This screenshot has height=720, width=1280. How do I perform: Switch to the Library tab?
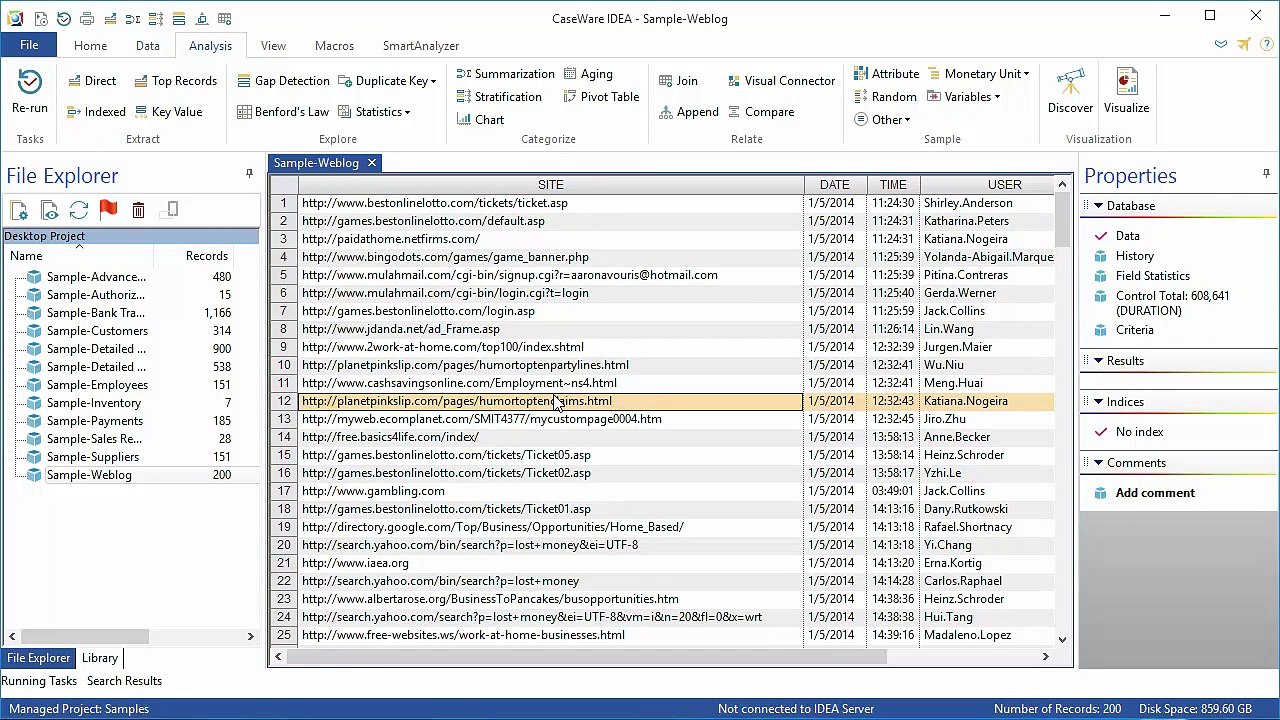(x=100, y=658)
